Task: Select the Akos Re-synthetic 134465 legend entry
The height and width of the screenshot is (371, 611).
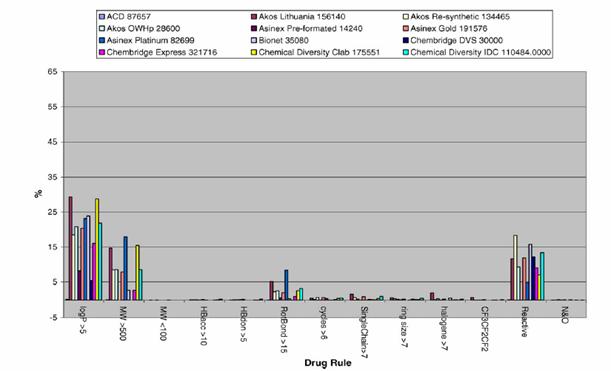Action: tap(457, 17)
